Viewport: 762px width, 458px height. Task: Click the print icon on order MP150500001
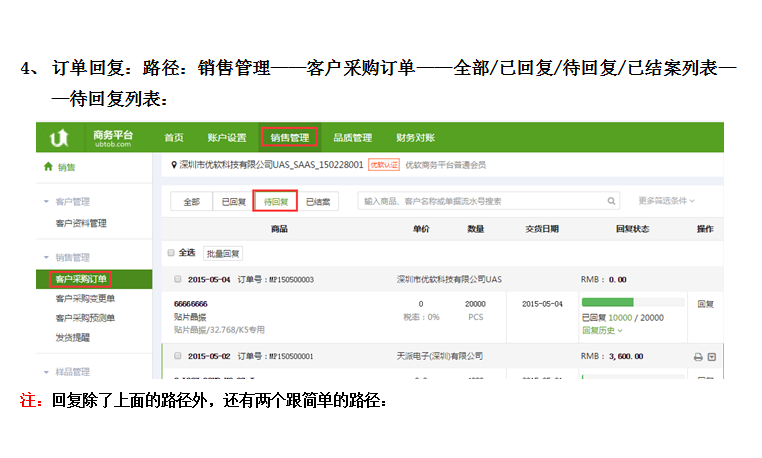click(698, 357)
